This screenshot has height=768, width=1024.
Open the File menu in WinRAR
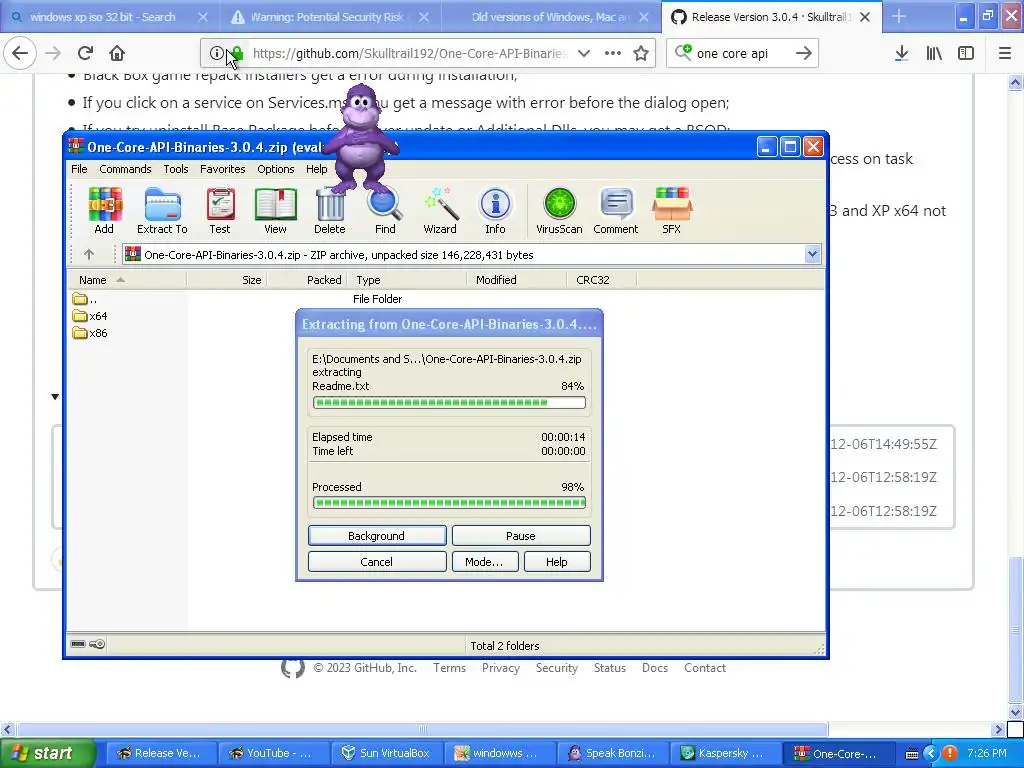(x=79, y=169)
